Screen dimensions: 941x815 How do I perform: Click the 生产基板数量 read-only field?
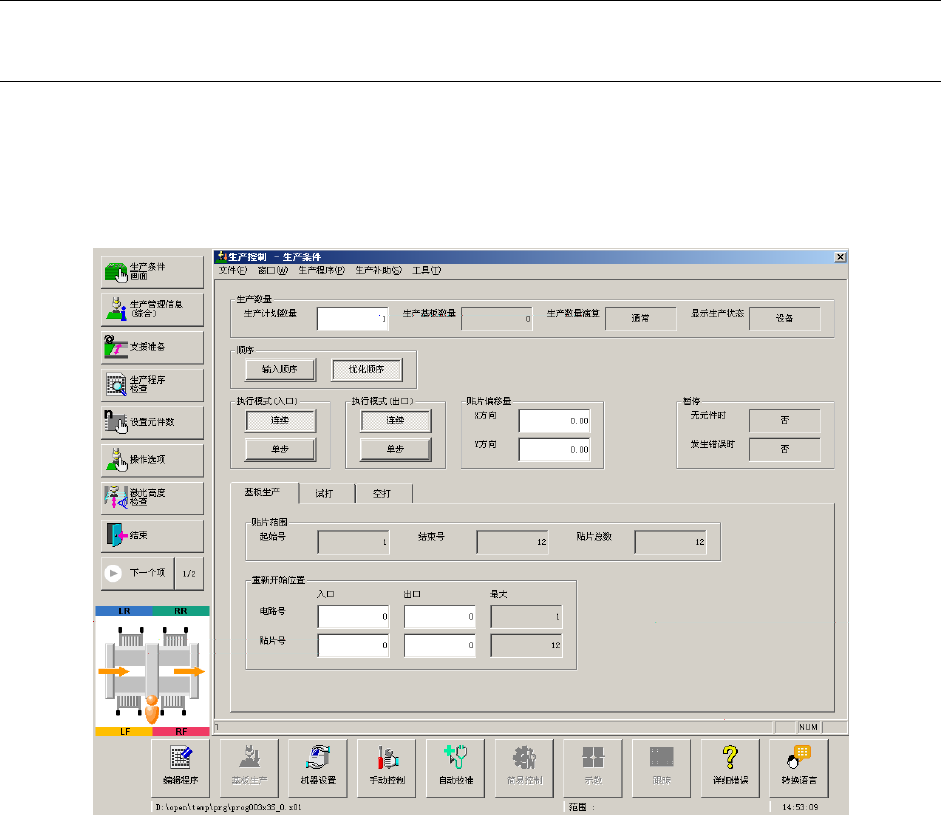(497, 319)
